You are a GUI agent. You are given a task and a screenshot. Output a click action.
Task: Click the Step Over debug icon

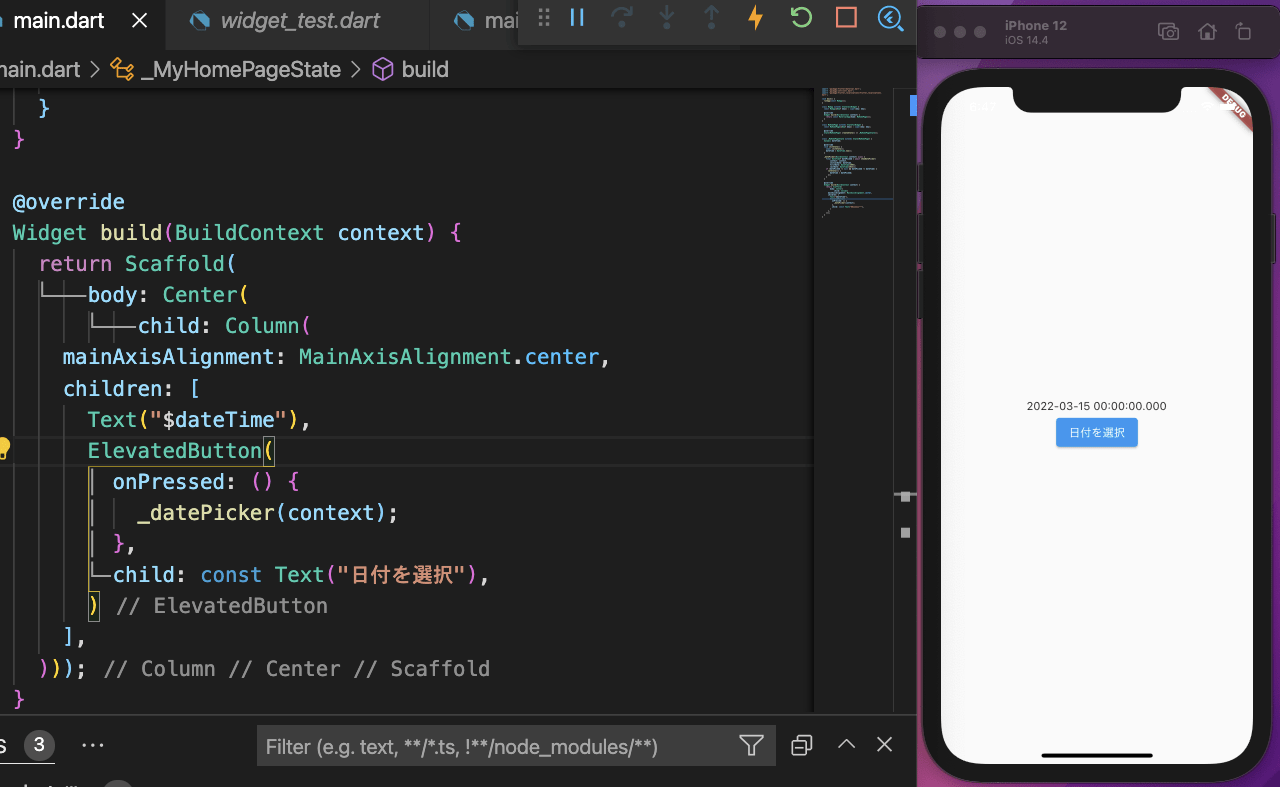[622, 18]
